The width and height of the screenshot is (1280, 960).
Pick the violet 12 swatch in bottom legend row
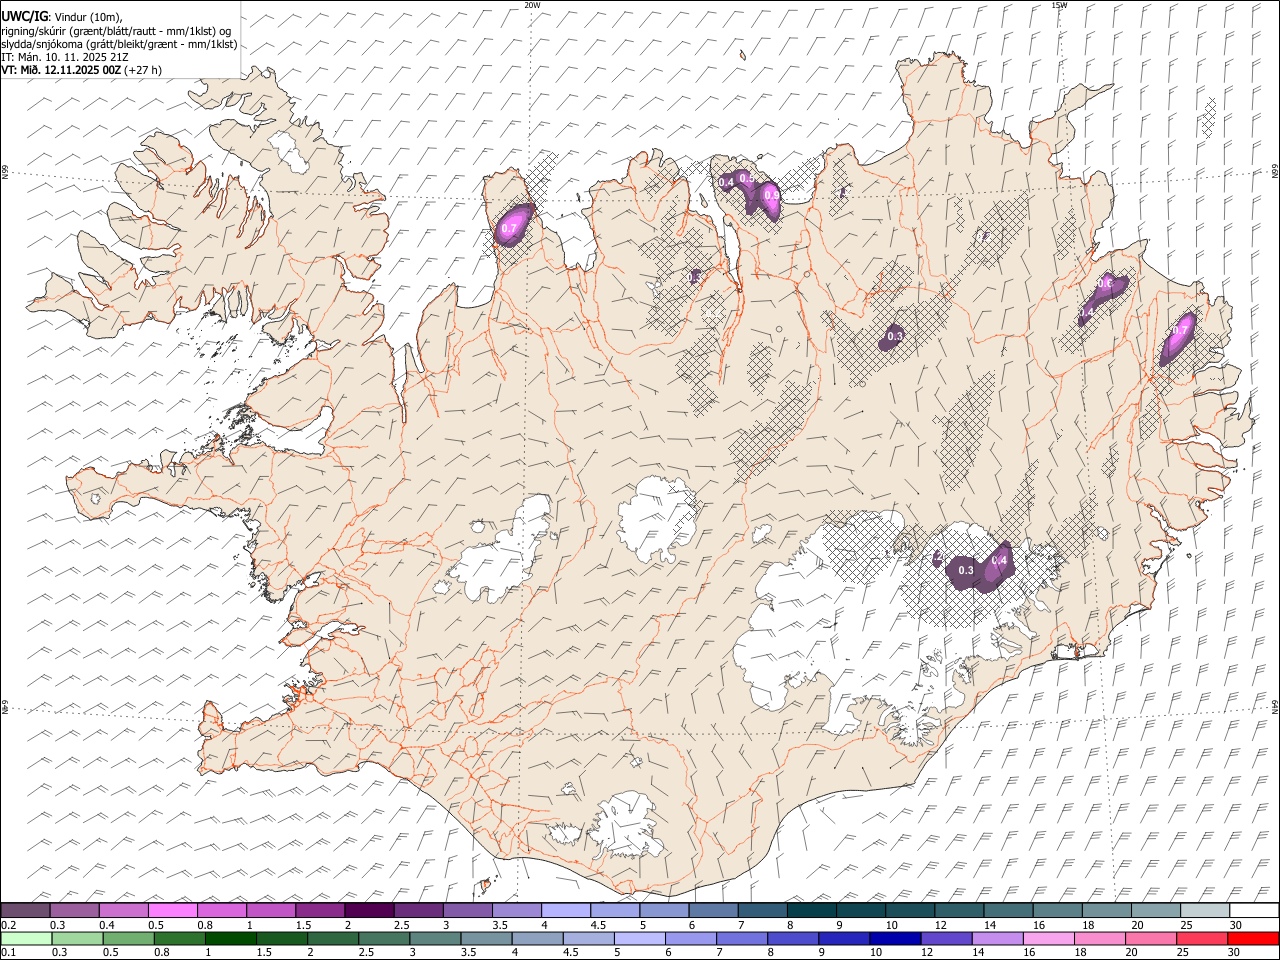[946, 938]
